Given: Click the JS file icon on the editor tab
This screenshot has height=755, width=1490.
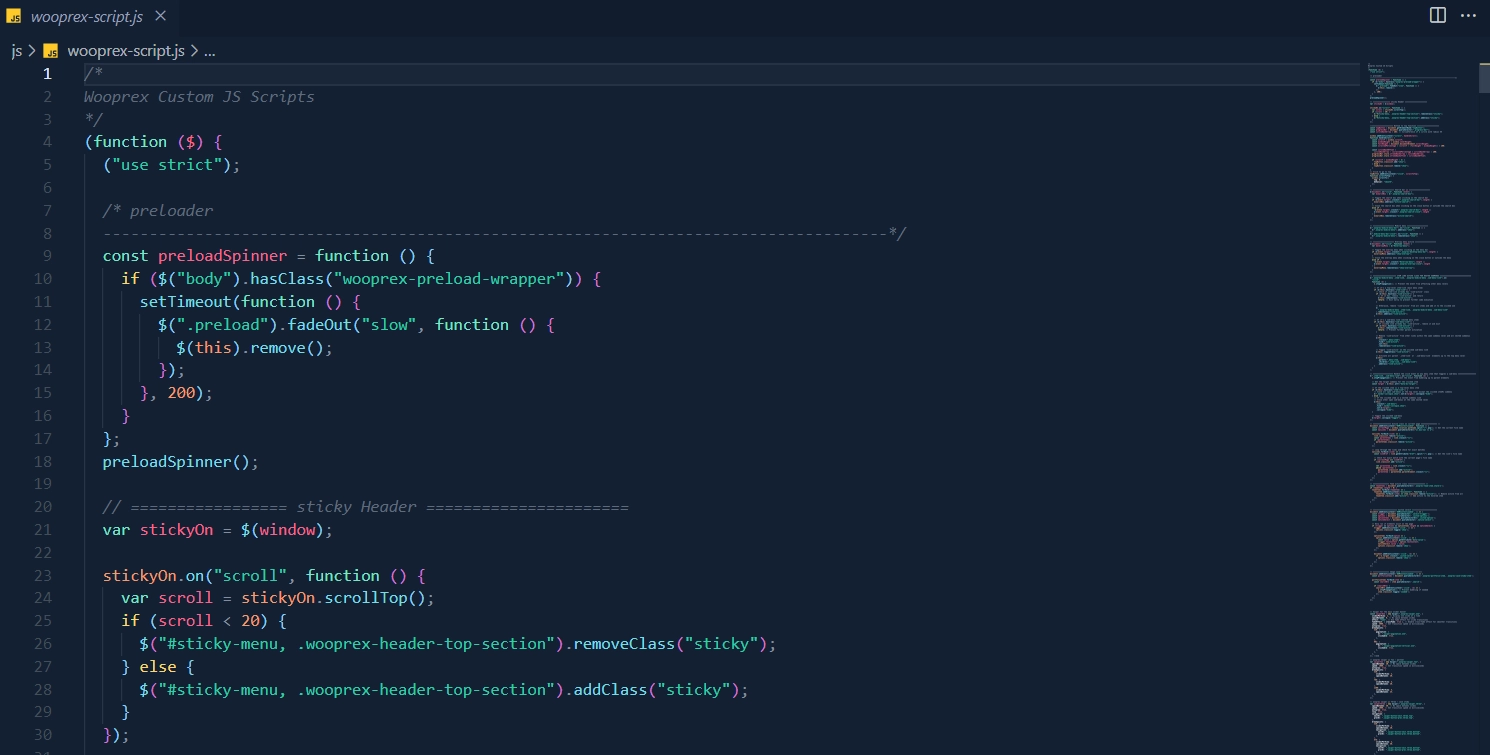Looking at the screenshot, I should pyautogui.click(x=14, y=17).
